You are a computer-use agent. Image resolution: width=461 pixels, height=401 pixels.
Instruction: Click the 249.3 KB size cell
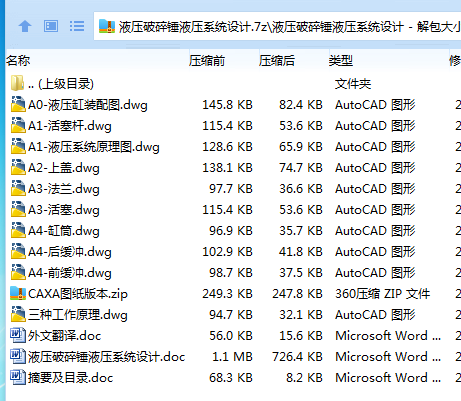(x=227, y=294)
